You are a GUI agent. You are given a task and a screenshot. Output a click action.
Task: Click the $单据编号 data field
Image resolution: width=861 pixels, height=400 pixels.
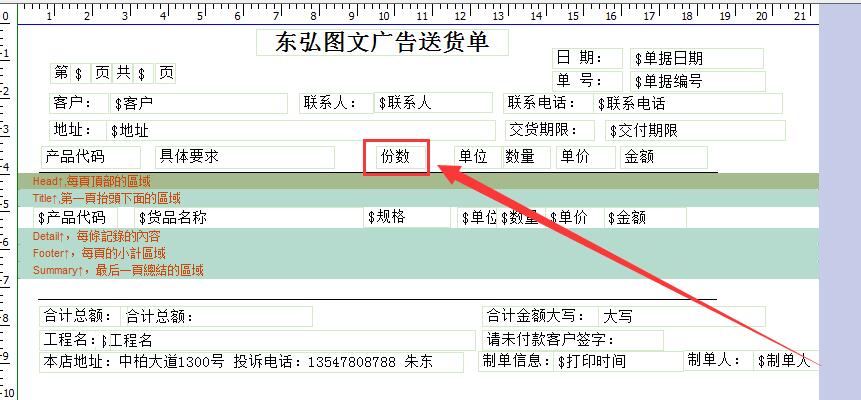[x=697, y=82]
